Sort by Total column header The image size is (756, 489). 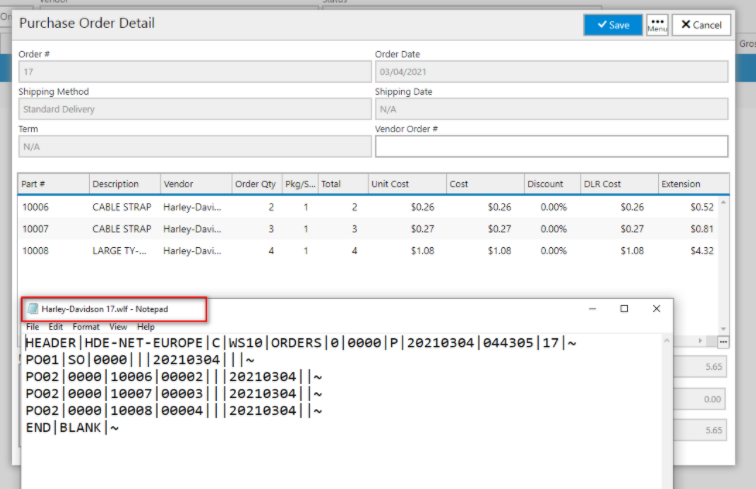tap(343, 184)
